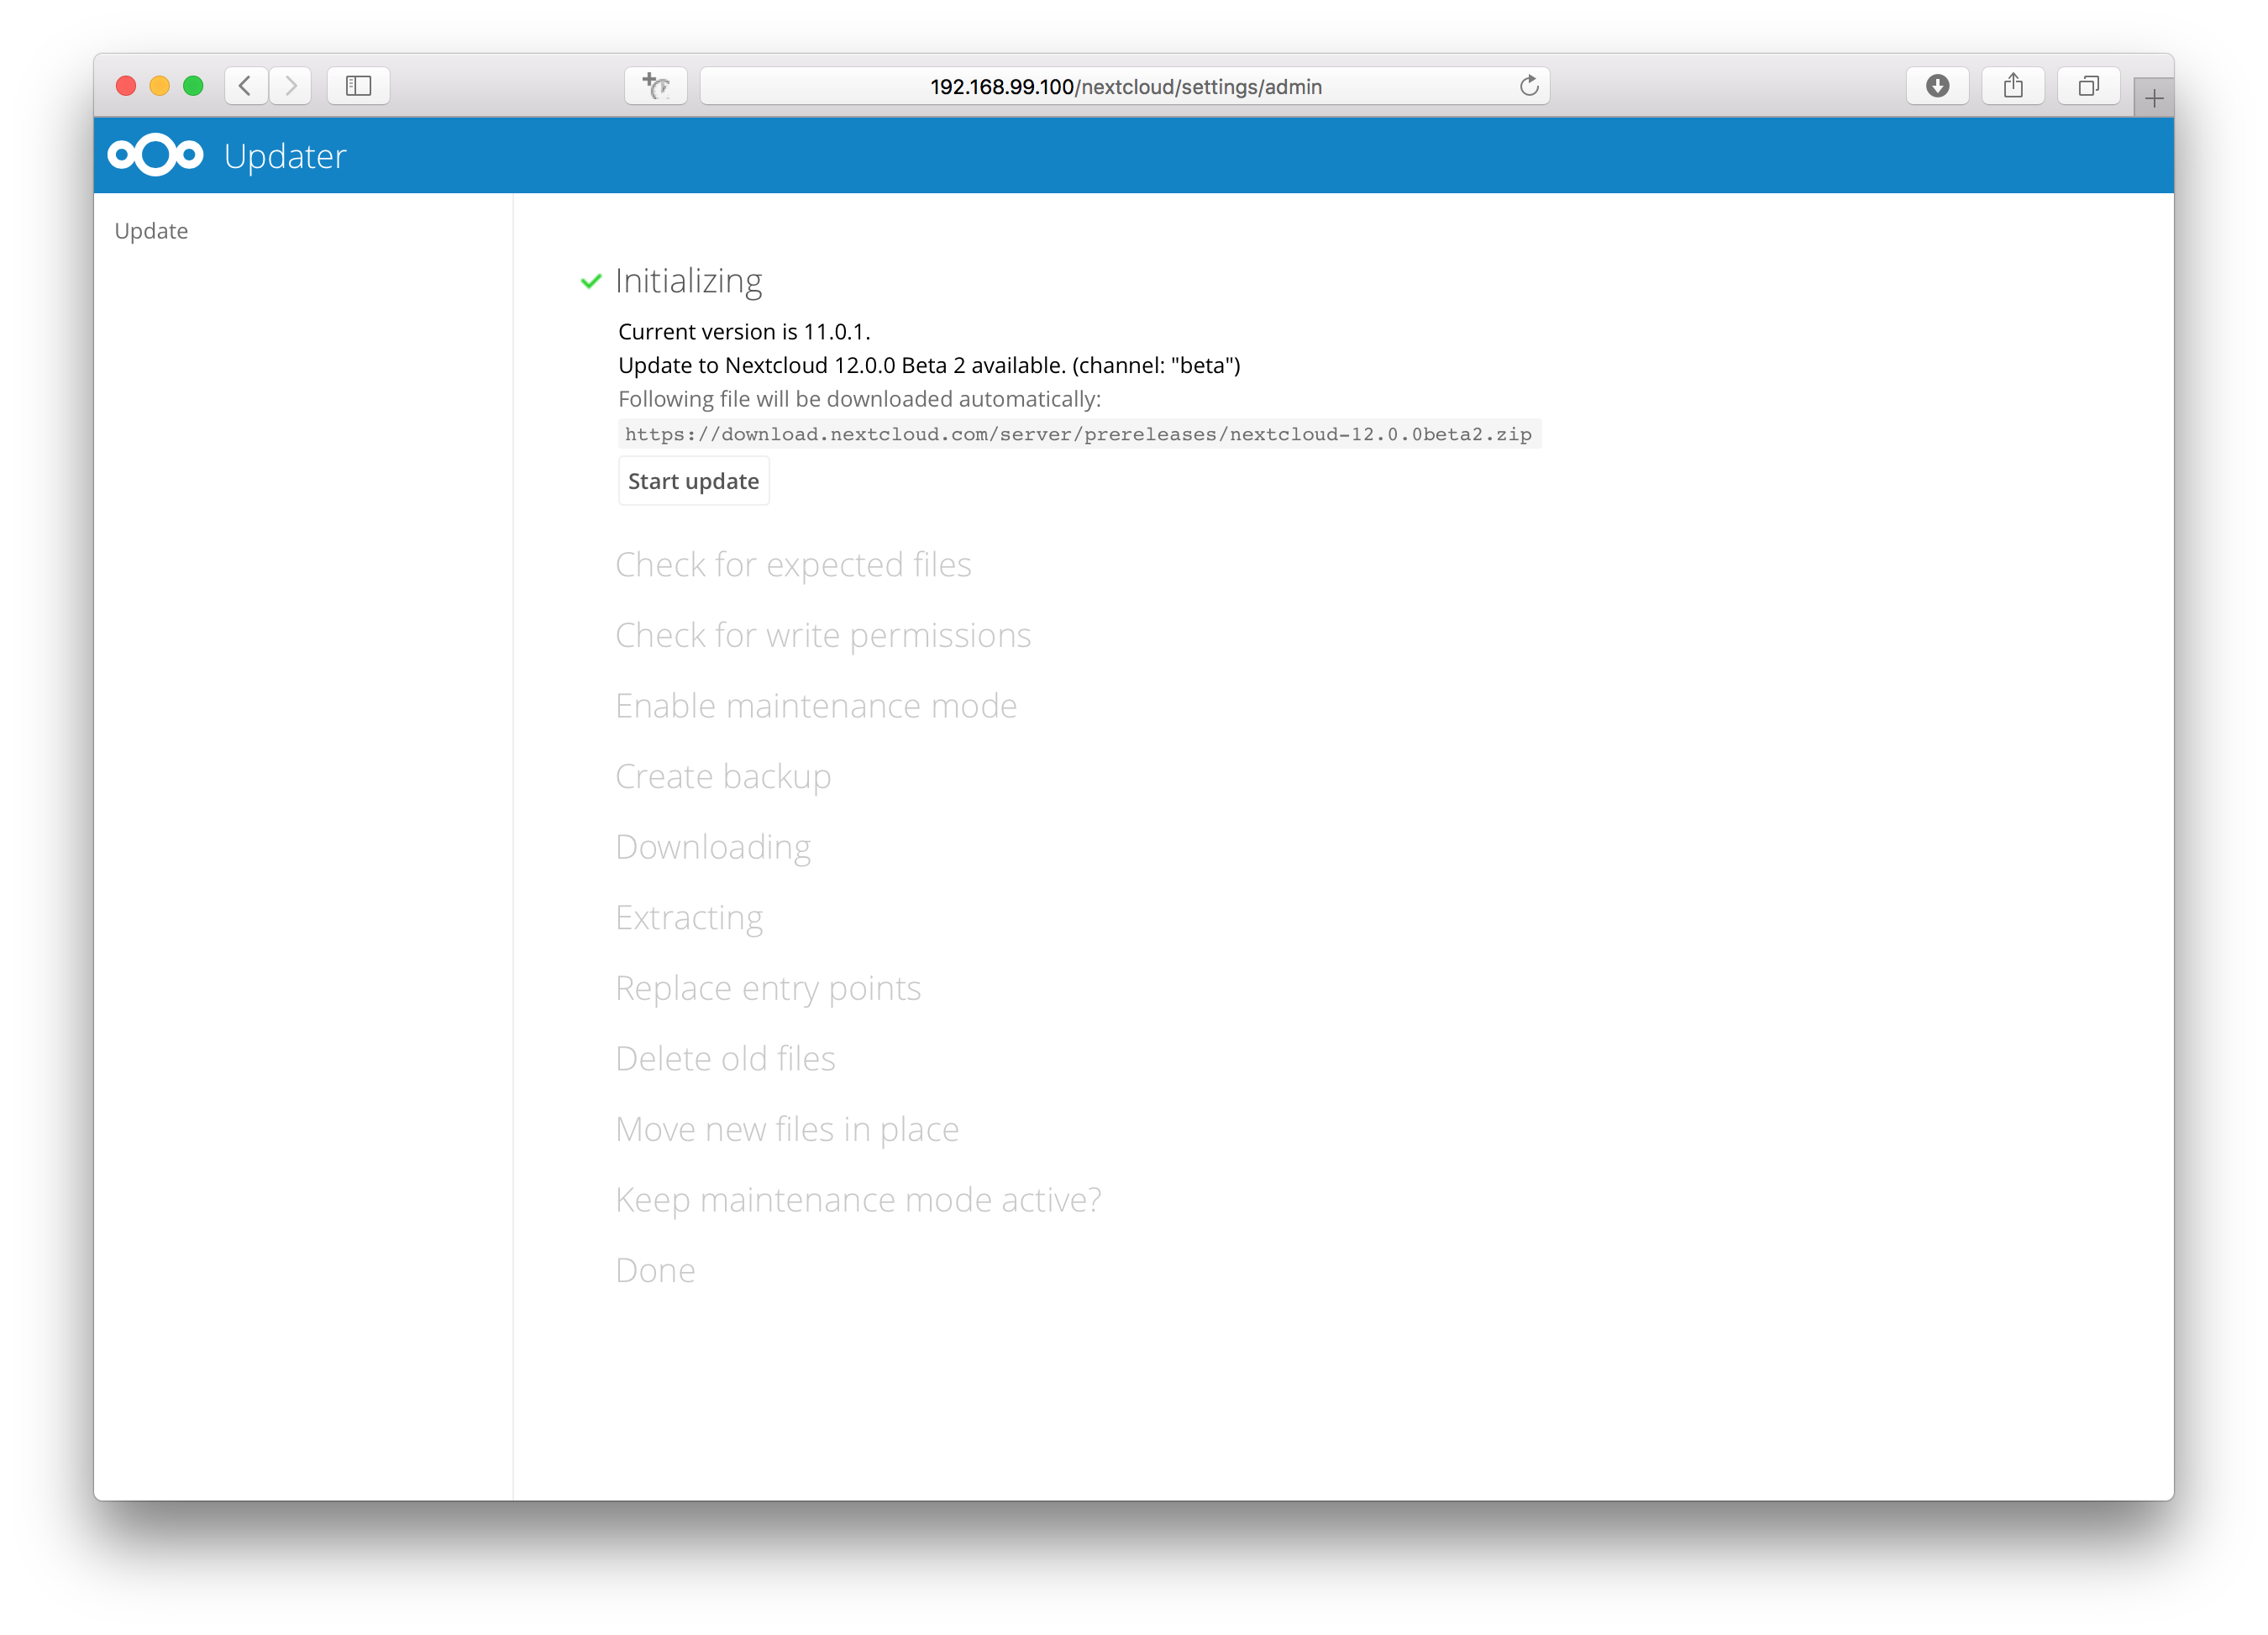This screenshot has height=1635, width=2268.
Task: Click the Initializing checkmark toggle
Action: click(x=591, y=280)
